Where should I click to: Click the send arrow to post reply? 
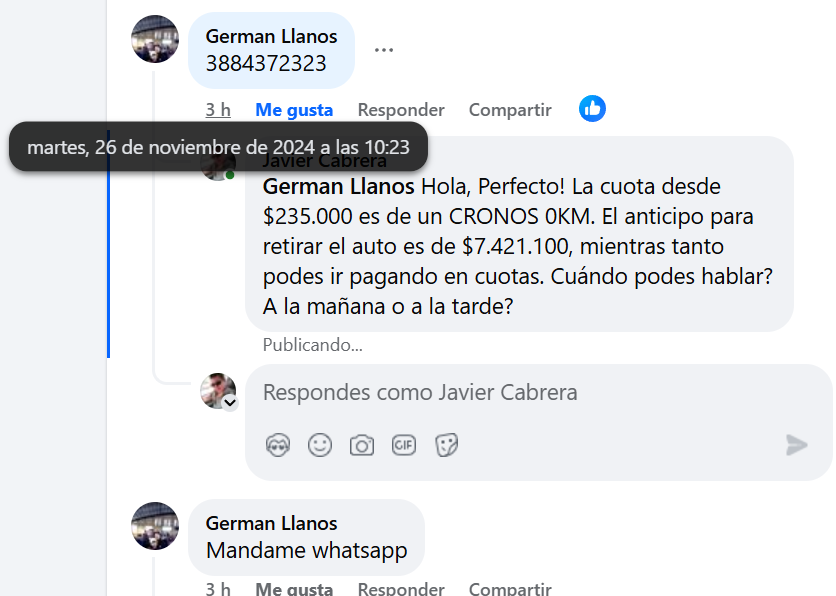(796, 445)
